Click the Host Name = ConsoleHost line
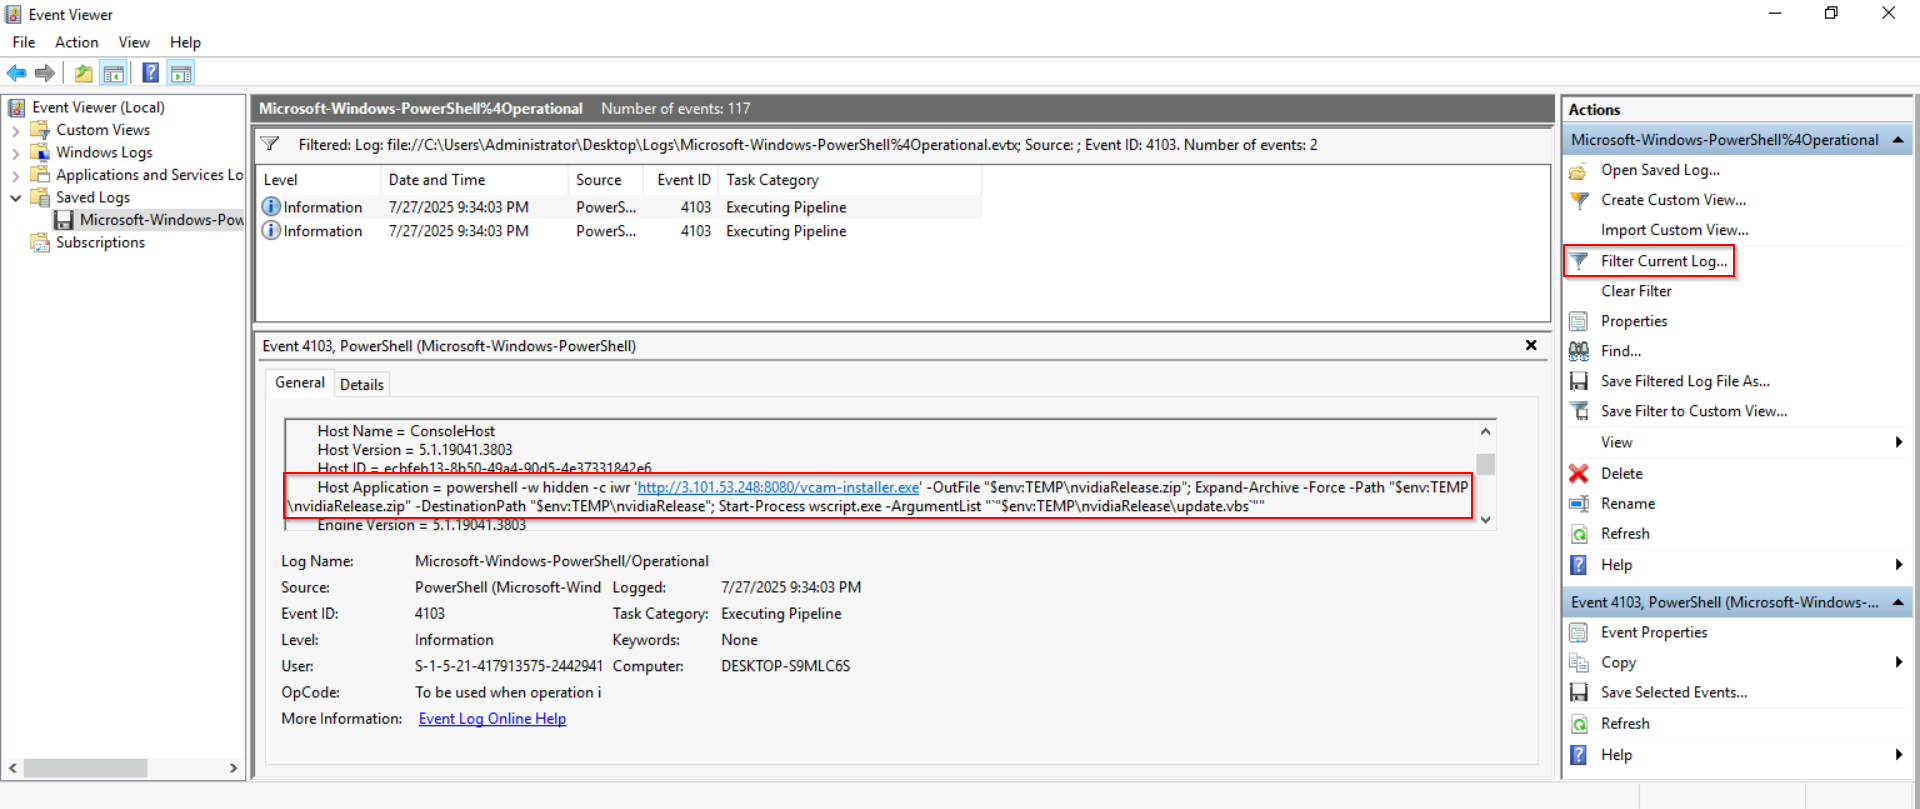Image resolution: width=1920 pixels, height=809 pixels. click(x=406, y=431)
